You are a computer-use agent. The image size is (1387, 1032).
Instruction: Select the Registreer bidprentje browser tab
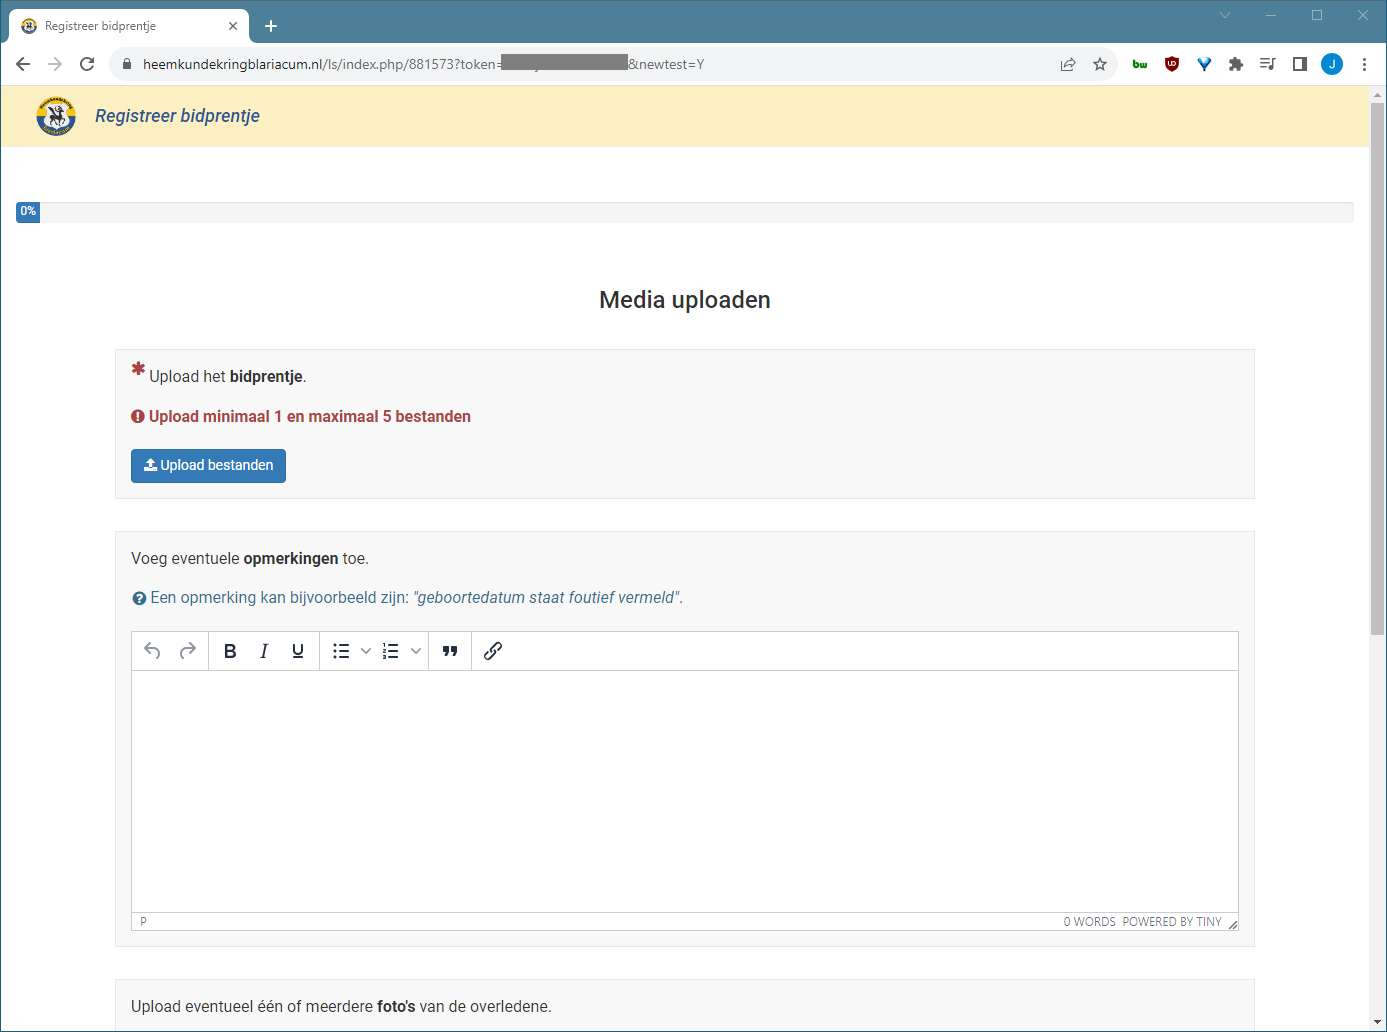coord(120,26)
